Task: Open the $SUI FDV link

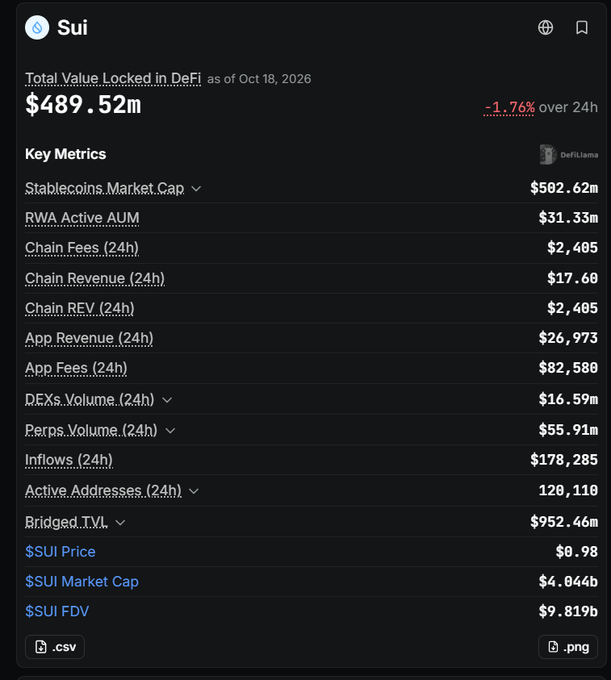Action: (57, 611)
